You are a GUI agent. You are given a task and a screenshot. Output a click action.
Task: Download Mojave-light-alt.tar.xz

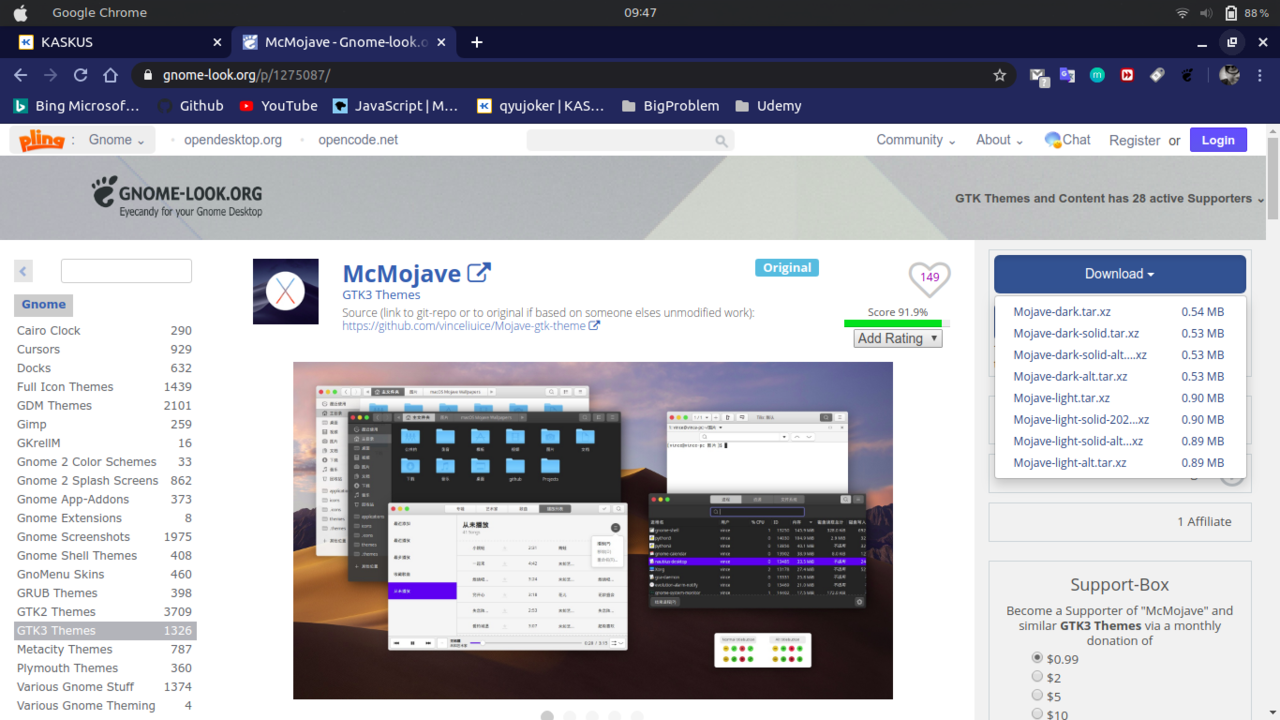coord(1070,463)
